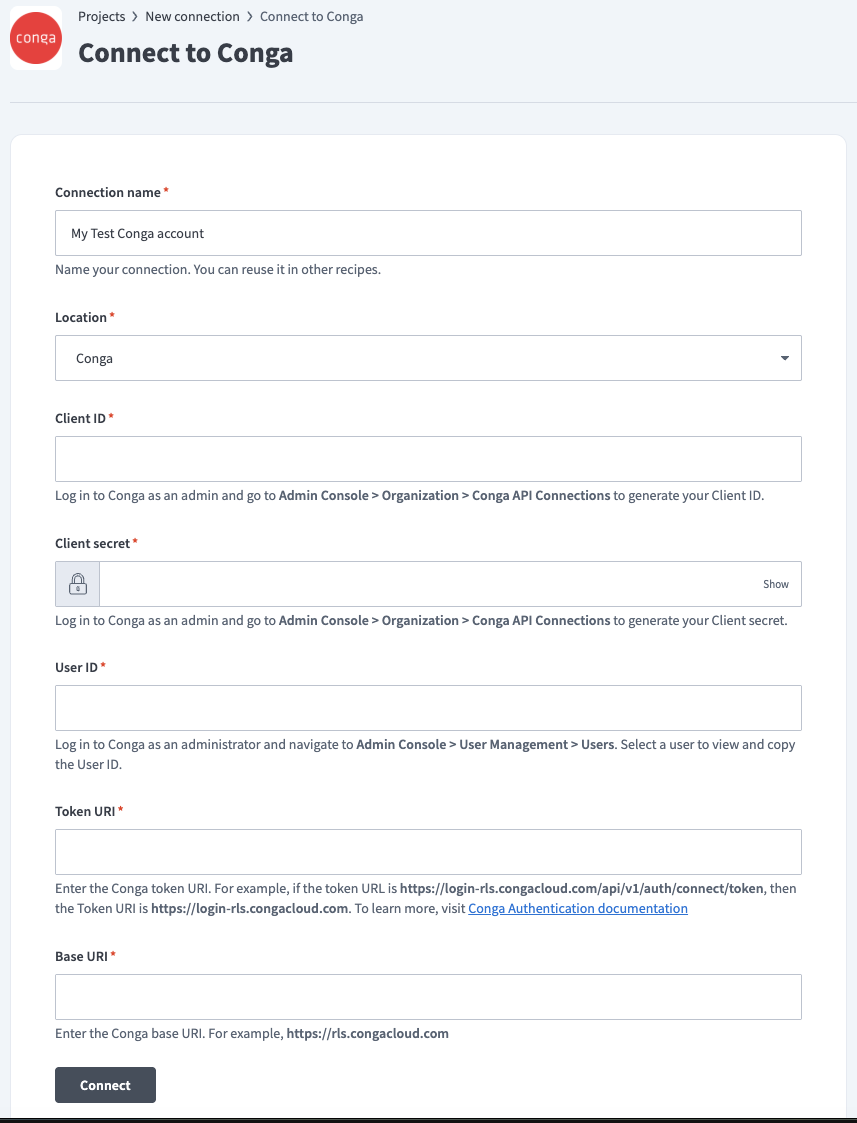Click the Base URI input field
This screenshot has width=857, height=1123.
(428, 997)
